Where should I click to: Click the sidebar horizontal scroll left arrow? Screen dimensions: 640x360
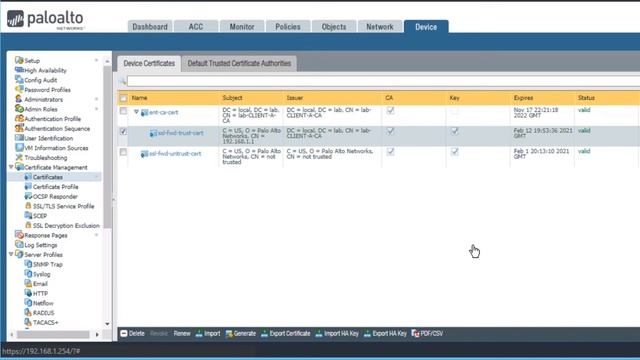coord(11,335)
